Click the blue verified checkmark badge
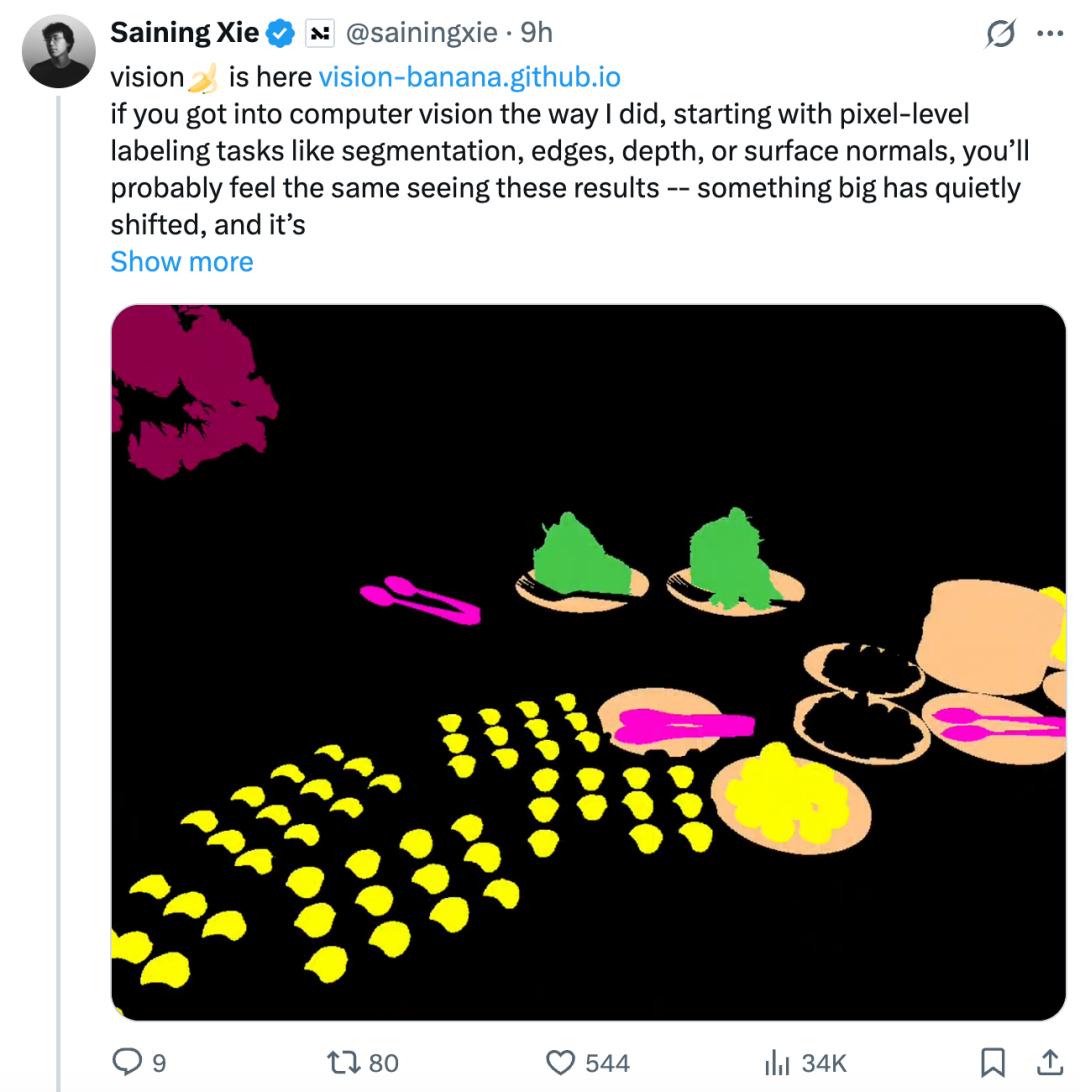 click(x=280, y=33)
